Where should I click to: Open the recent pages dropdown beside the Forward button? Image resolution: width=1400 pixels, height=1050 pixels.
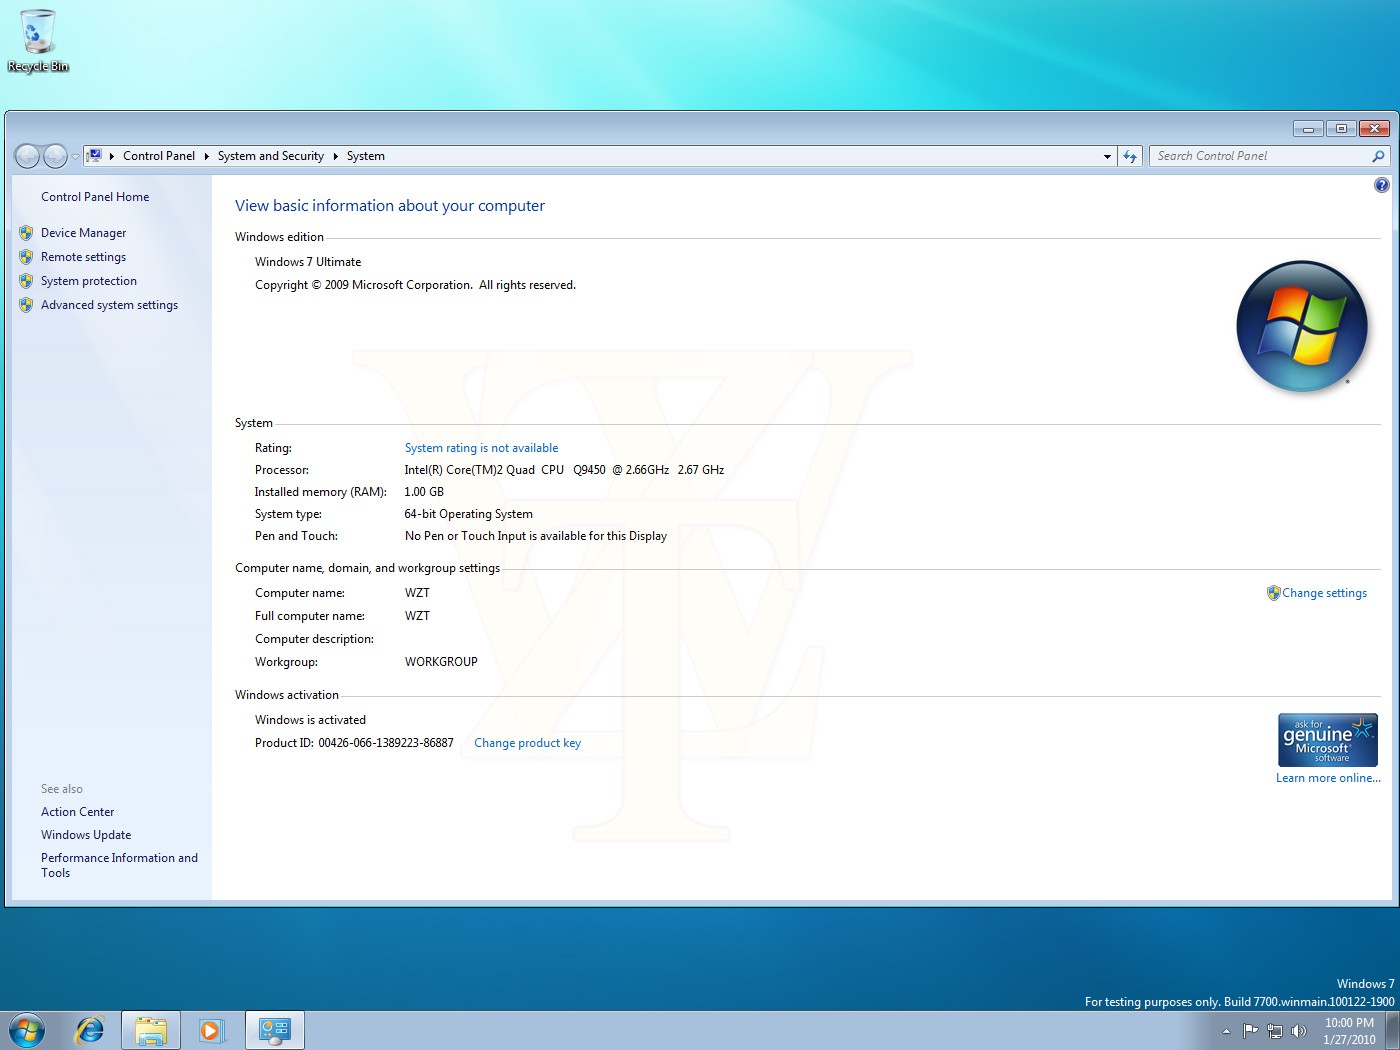click(x=75, y=157)
